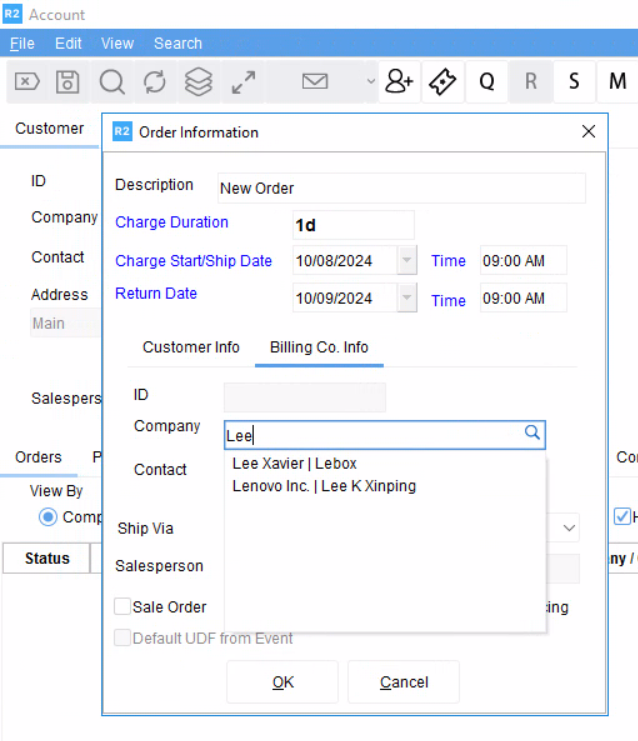This screenshot has height=741, width=638.
Task: Click the expand arrows toolbar icon
Action: 243,82
